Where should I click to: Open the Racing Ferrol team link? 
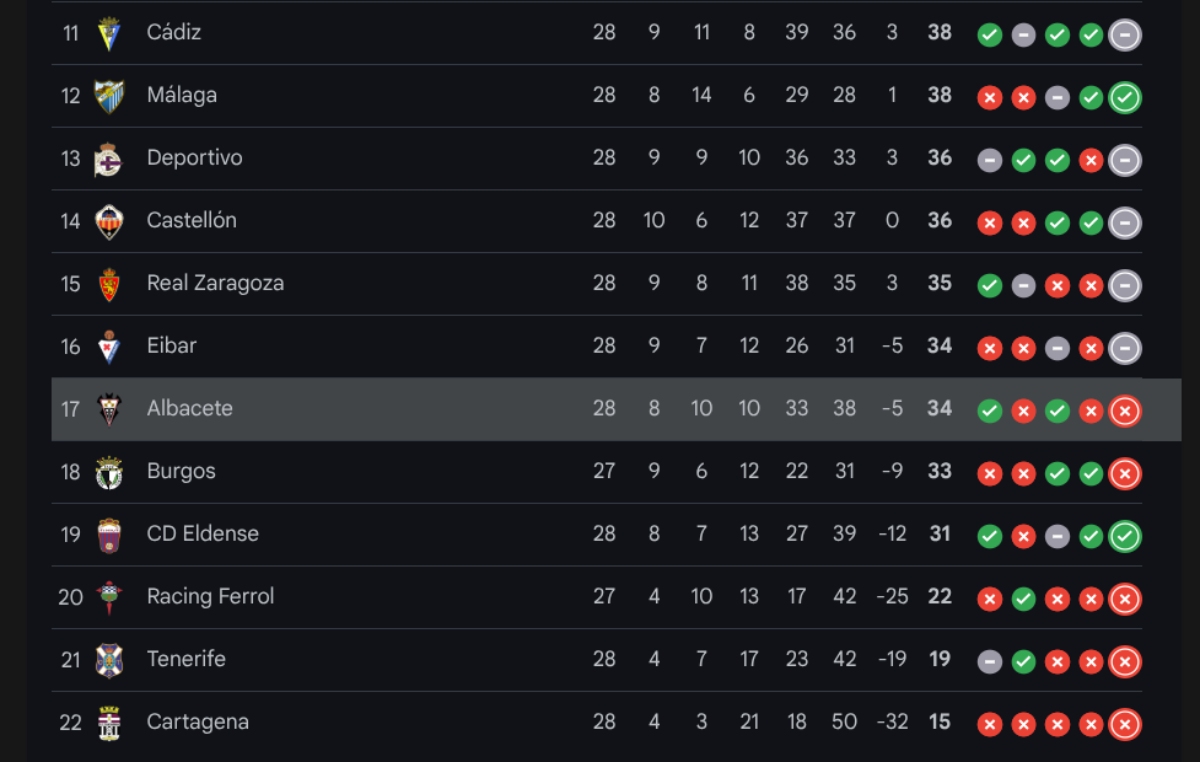click(x=210, y=596)
